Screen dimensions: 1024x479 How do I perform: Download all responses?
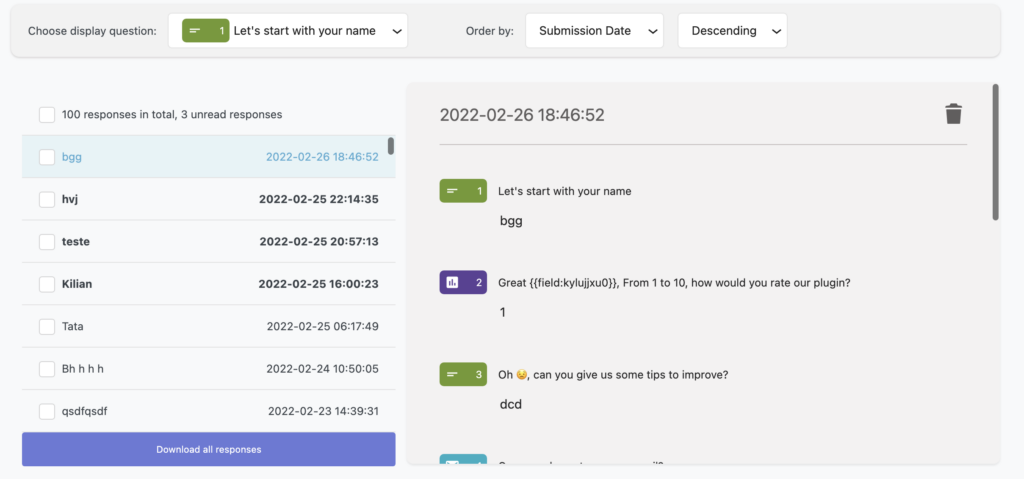coord(208,450)
